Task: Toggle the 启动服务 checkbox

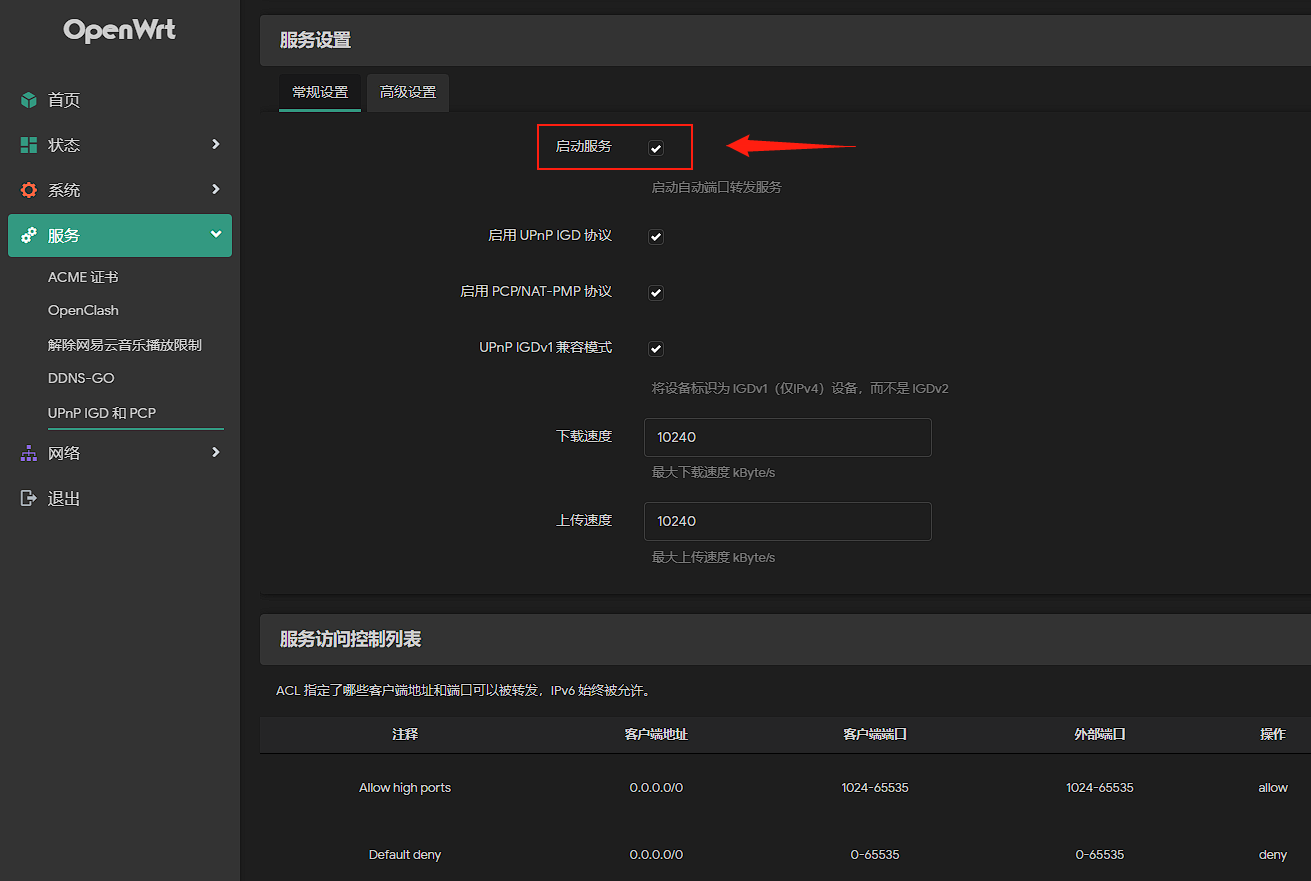Action: [656, 148]
